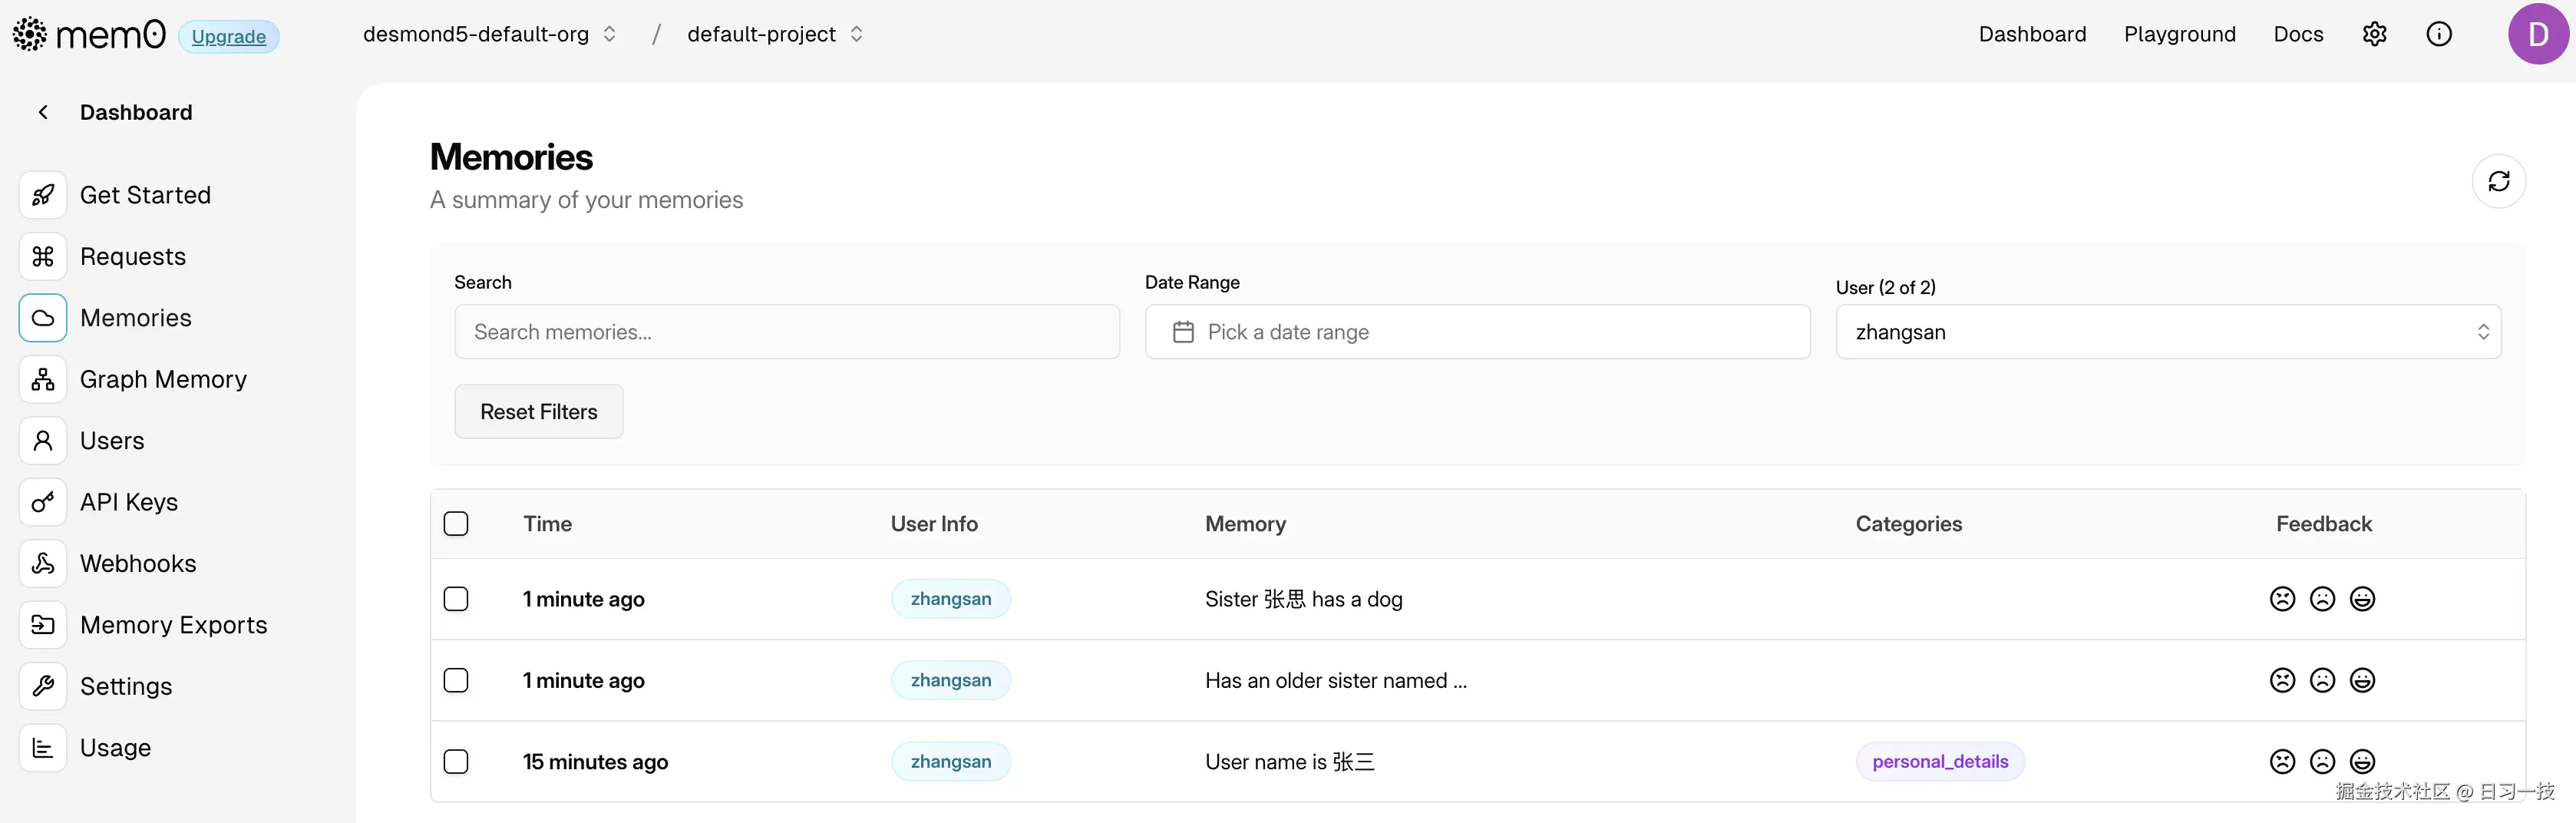Open settings via the gear icon

point(2374,34)
